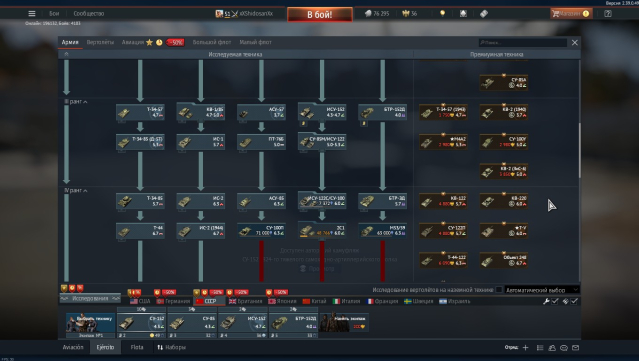Toggle the wrench auto-repair checkbox
This screenshot has height=361, width=639.
coord(555,301)
